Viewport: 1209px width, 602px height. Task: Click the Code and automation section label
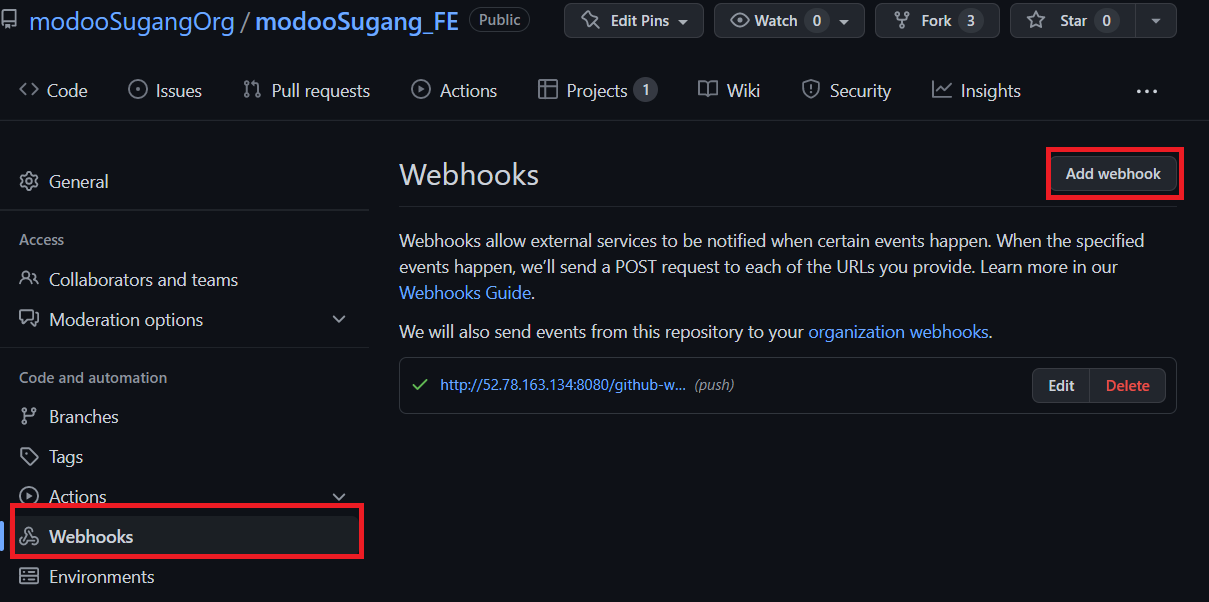coord(93,378)
